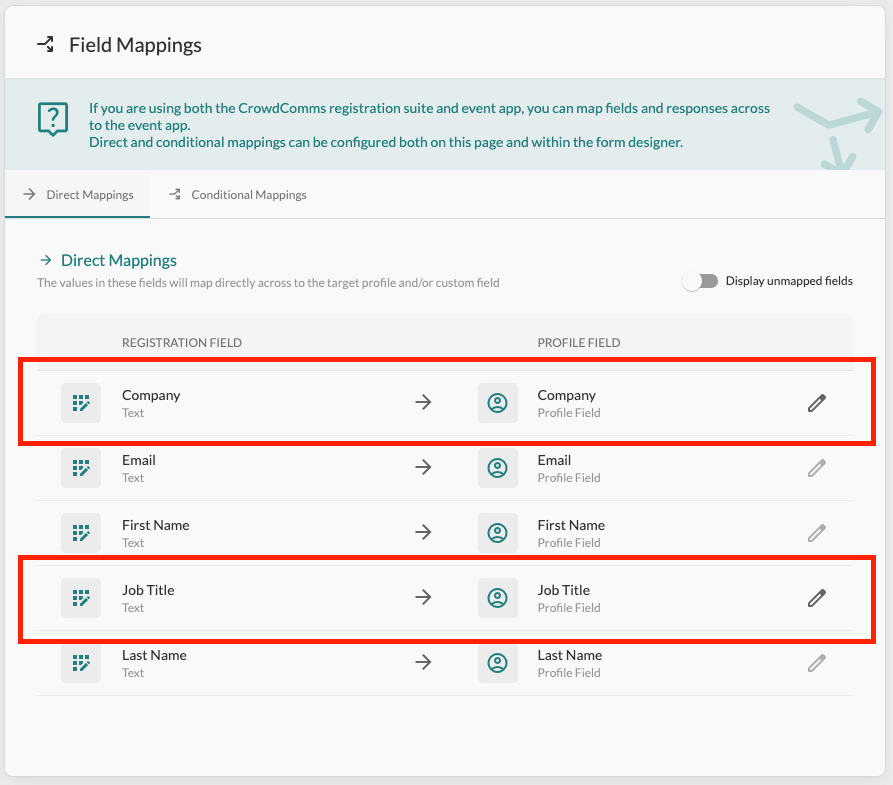The width and height of the screenshot is (893, 785).
Task: Click the Direct Mappings section heading
Action: [x=118, y=260]
